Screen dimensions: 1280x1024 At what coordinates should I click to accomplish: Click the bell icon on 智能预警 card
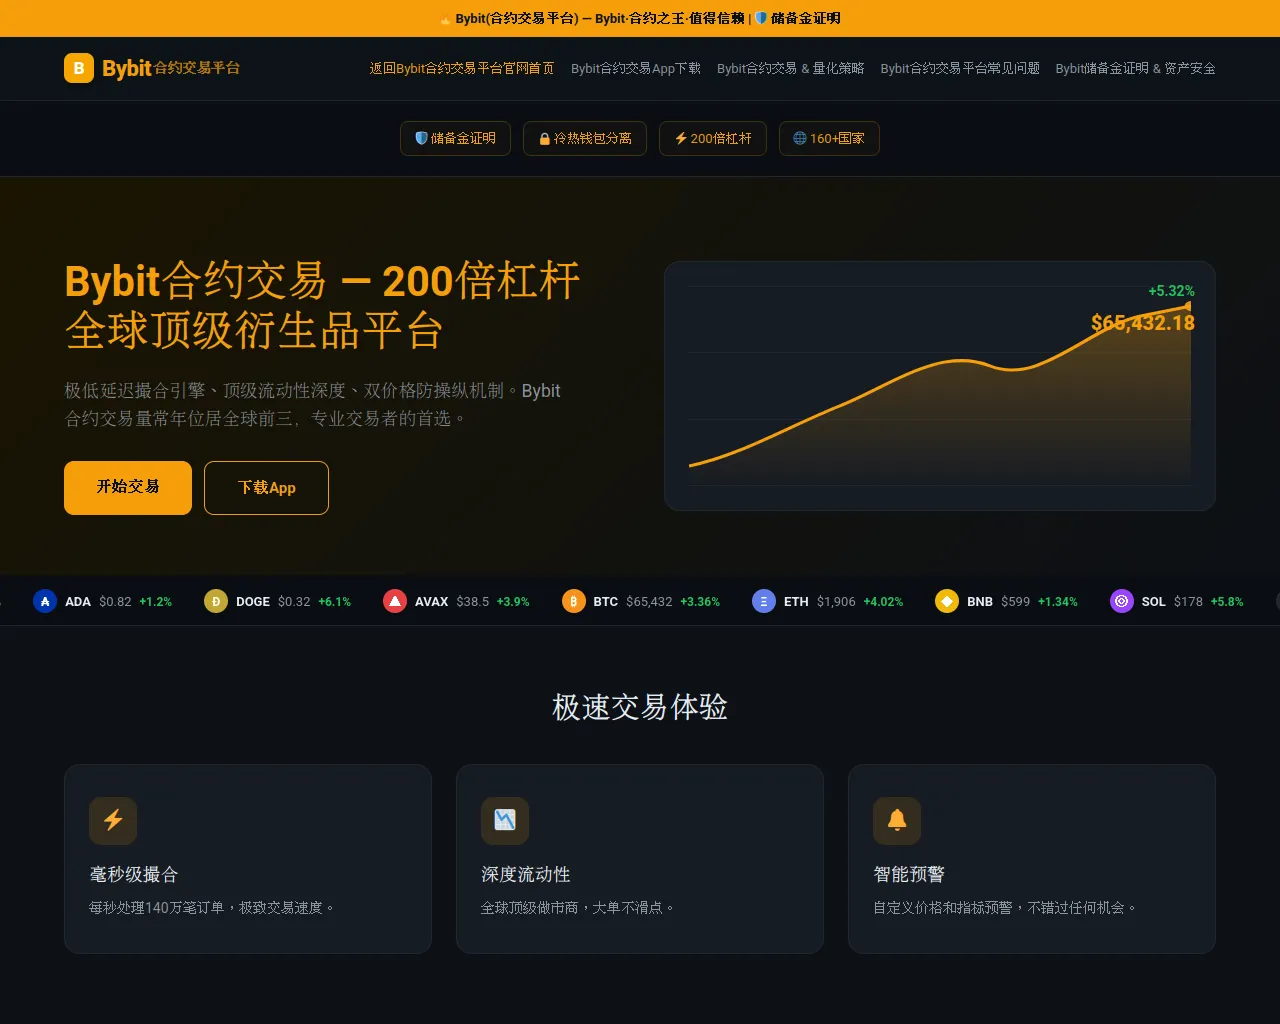click(x=897, y=821)
